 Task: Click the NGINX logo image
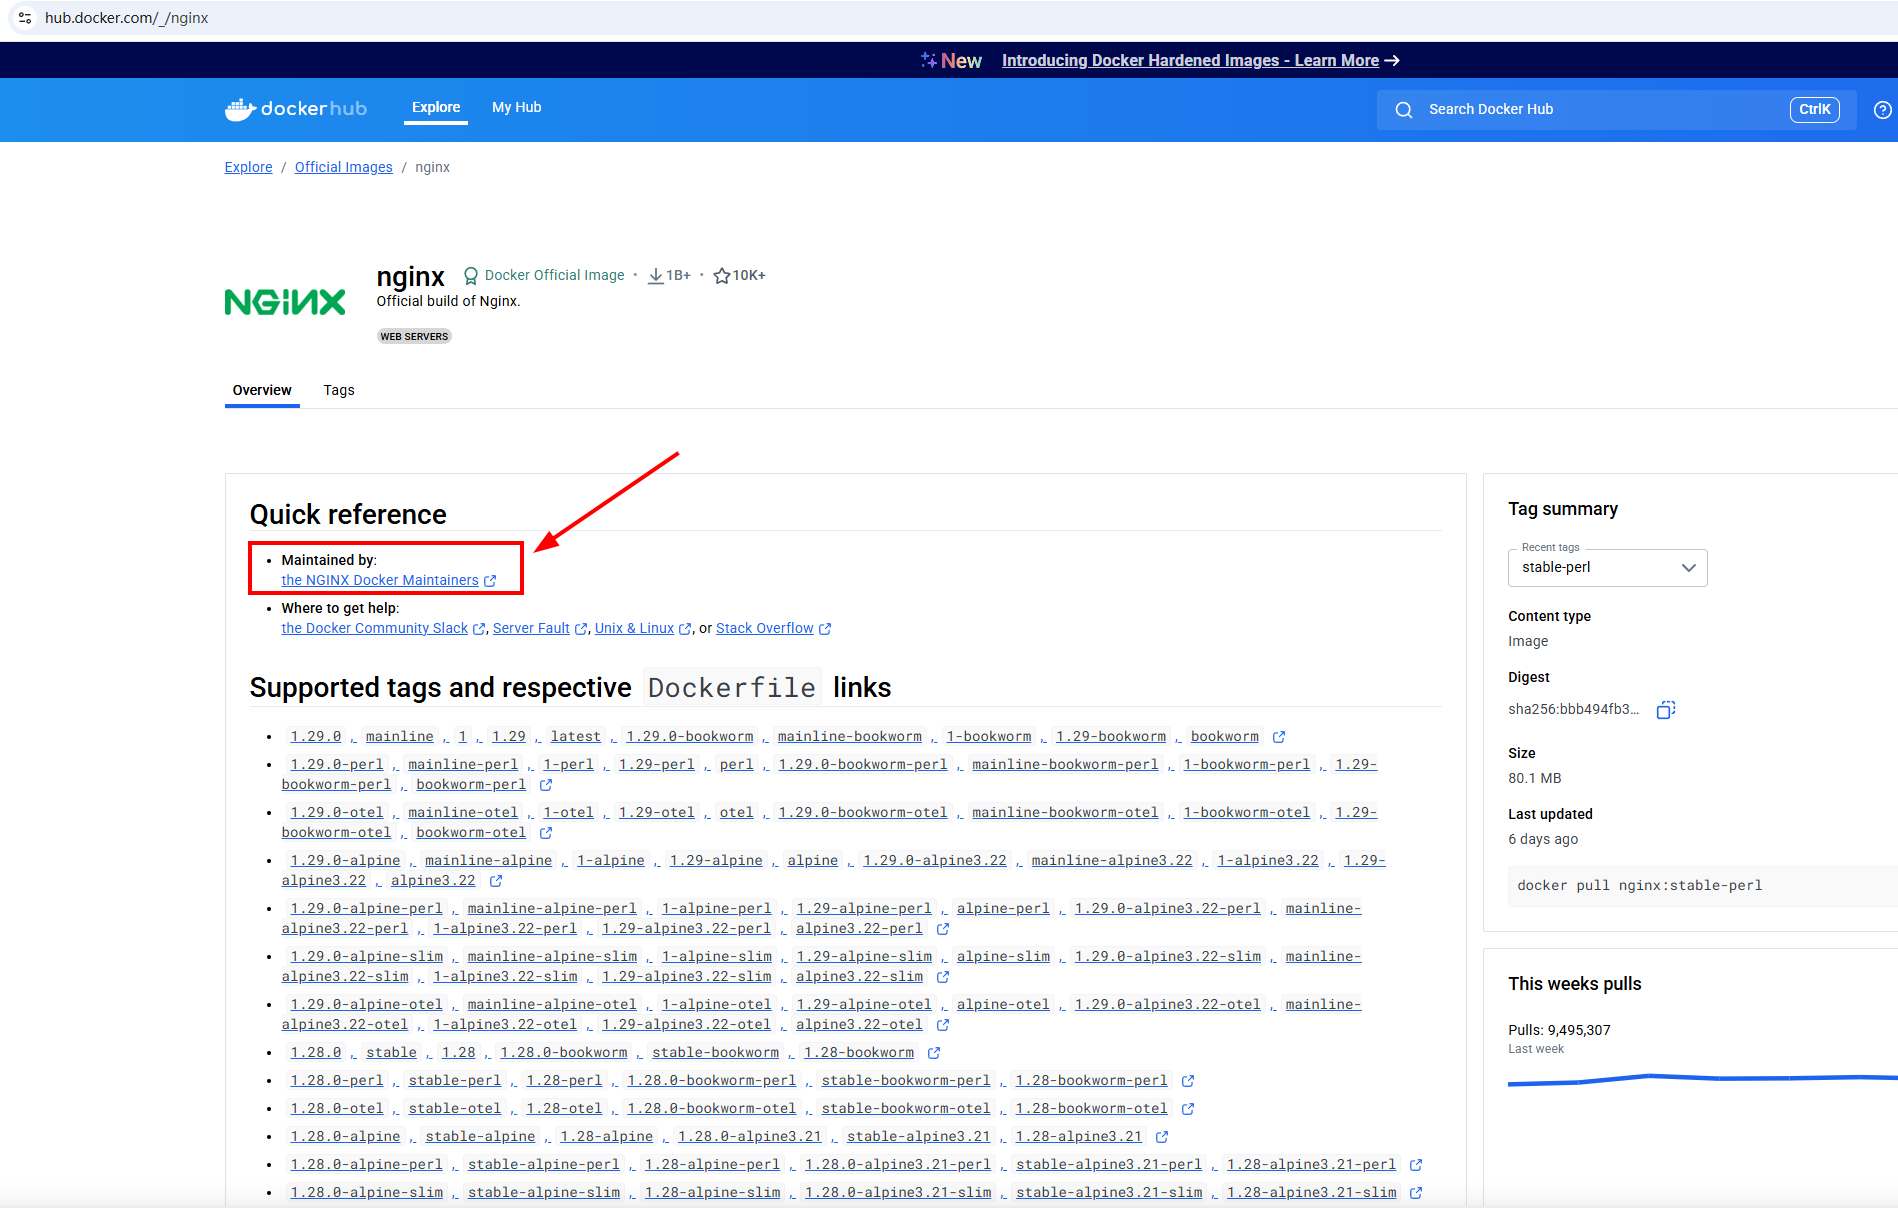285,302
